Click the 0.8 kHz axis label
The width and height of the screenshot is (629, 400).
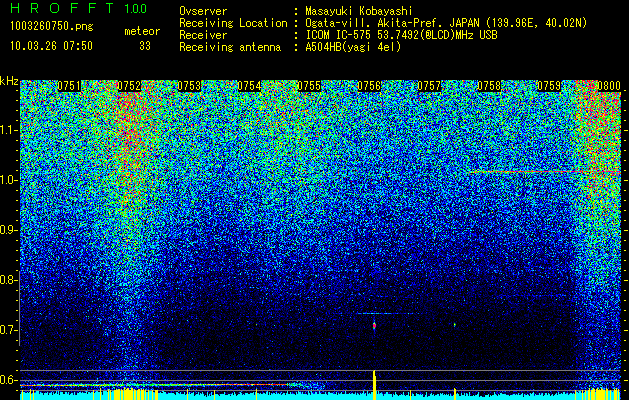pyautogui.click(x=8, y=280)
